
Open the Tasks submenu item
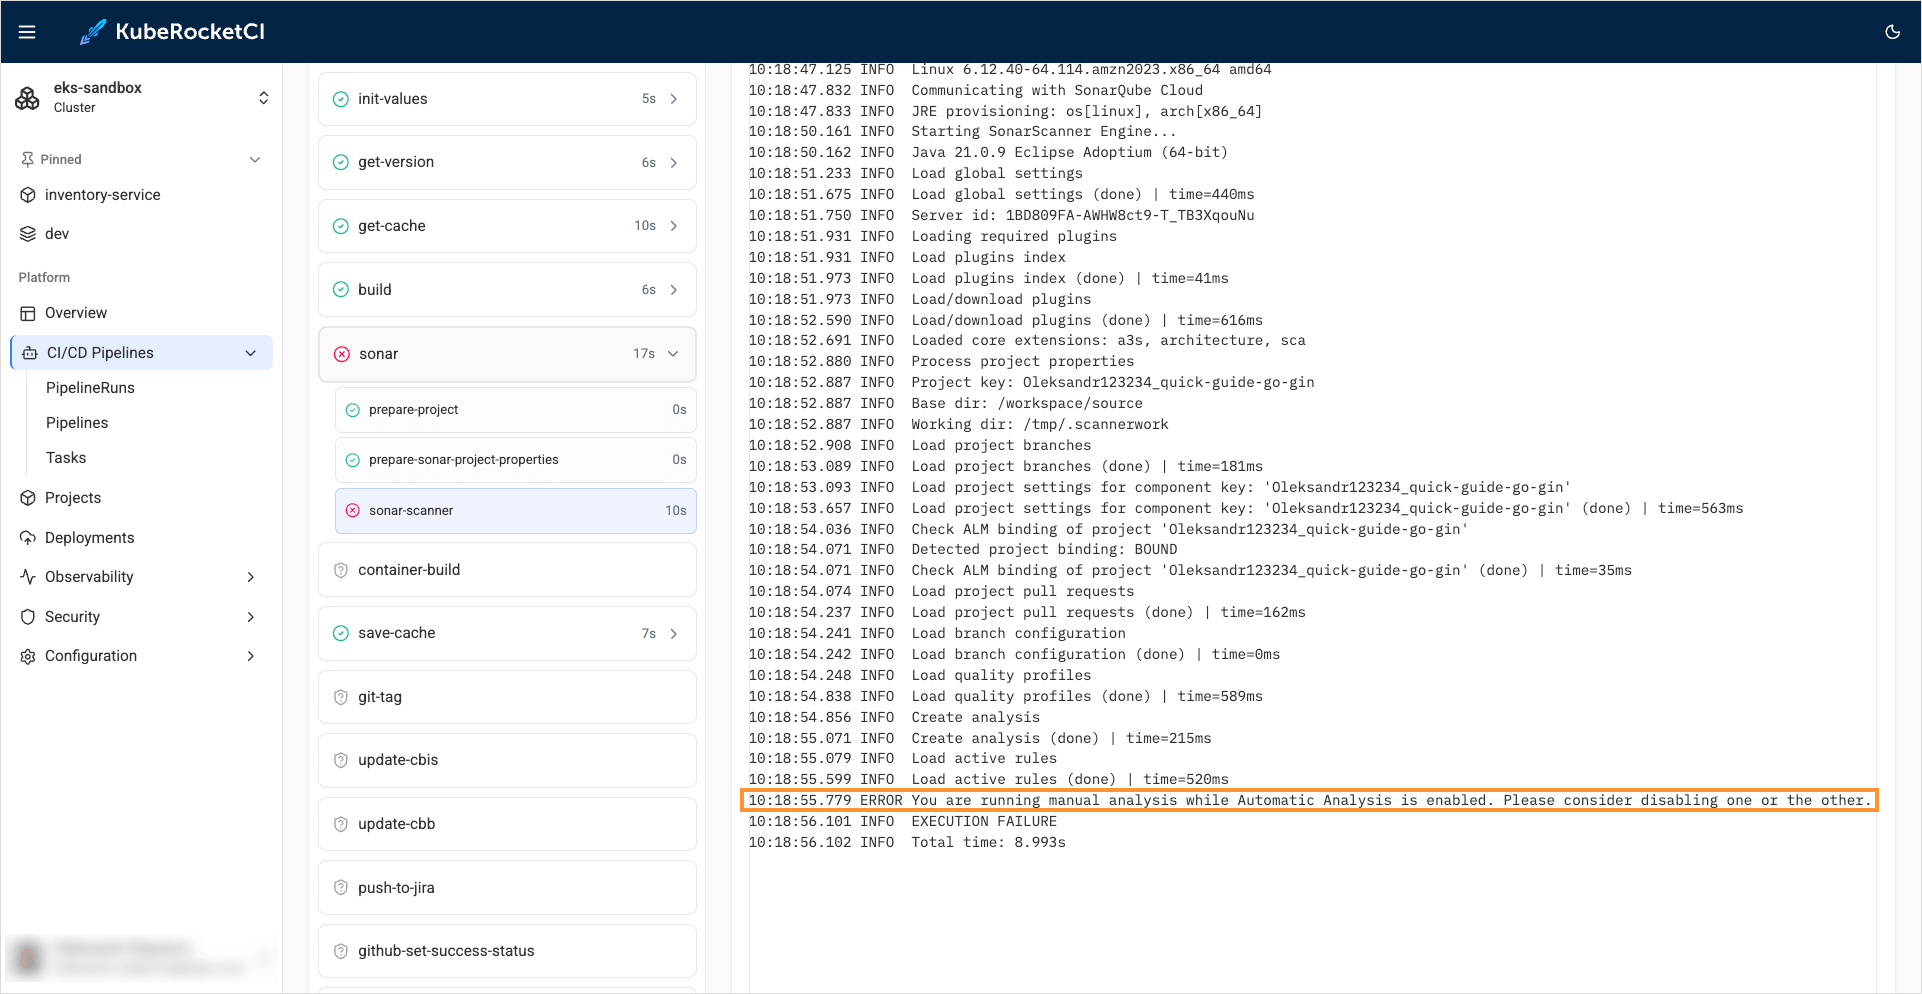coord(66,458)
